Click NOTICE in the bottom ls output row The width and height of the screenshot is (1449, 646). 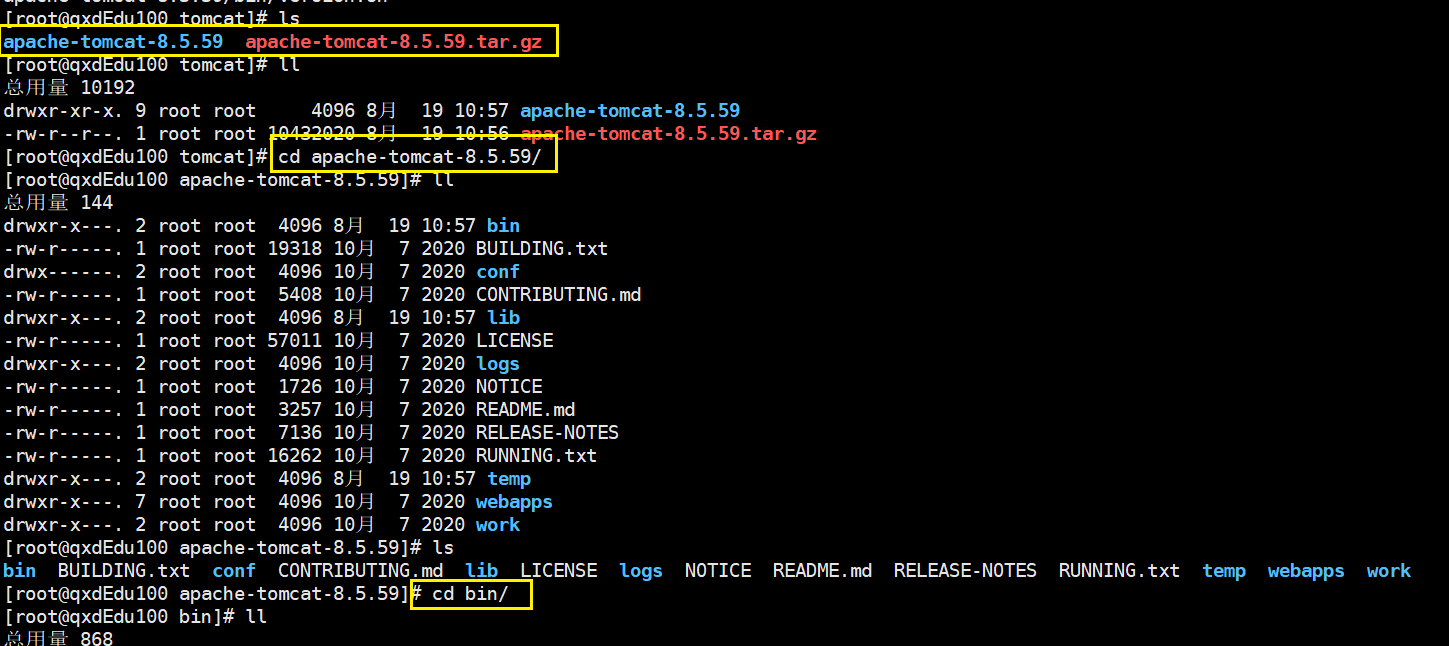(x=718, y=571)
